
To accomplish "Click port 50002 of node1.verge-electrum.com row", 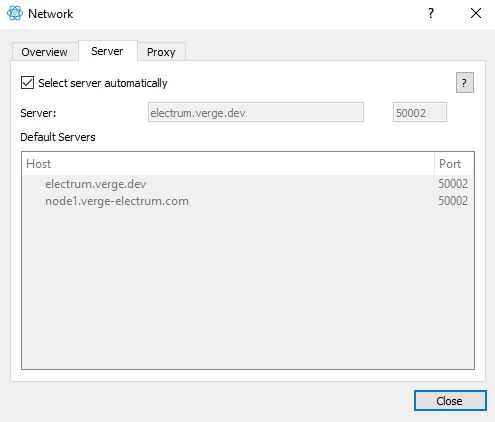I will point(453,201).
